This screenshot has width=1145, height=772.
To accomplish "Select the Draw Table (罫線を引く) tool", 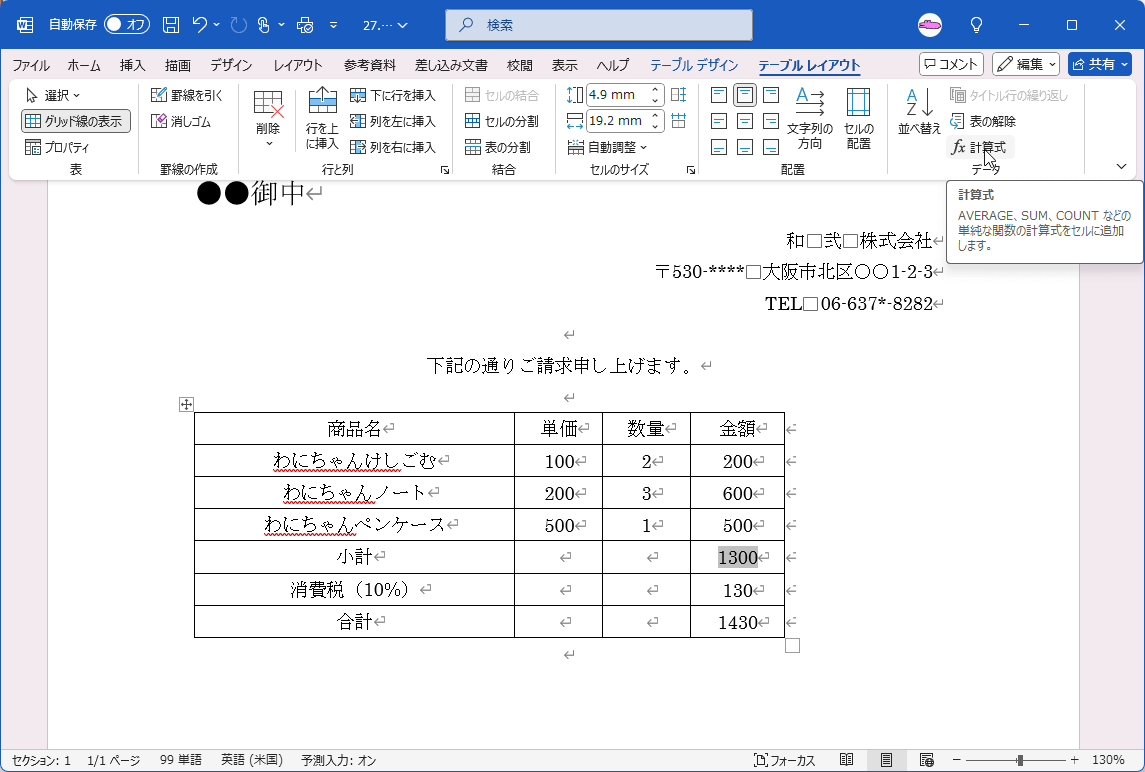I will pyautogui.click(x=187, y=95).
